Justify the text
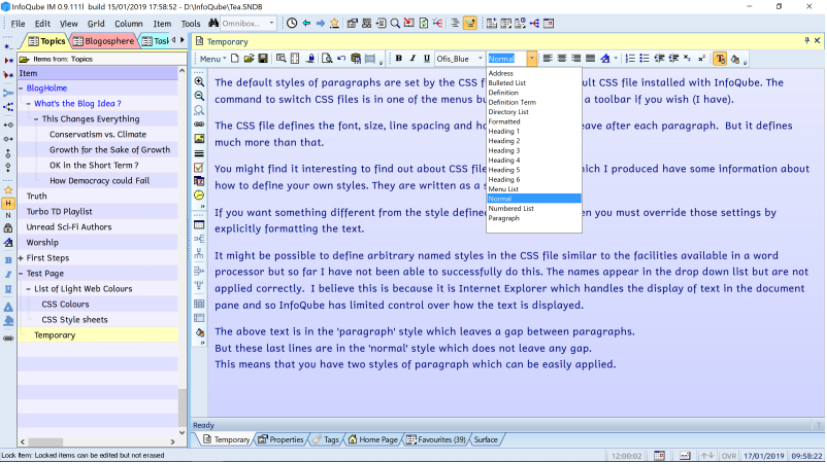Screen dimensions: 827x465 (590, 59)
